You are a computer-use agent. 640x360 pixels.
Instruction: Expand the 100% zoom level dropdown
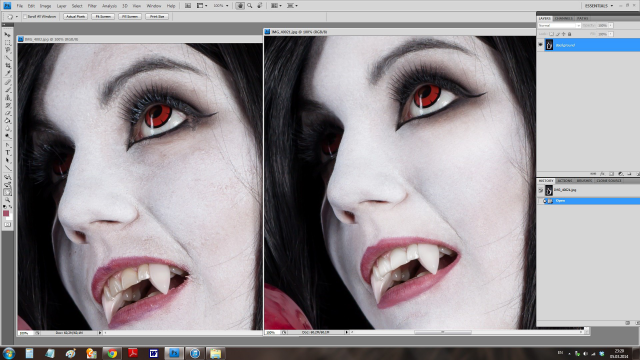point(221,6)
